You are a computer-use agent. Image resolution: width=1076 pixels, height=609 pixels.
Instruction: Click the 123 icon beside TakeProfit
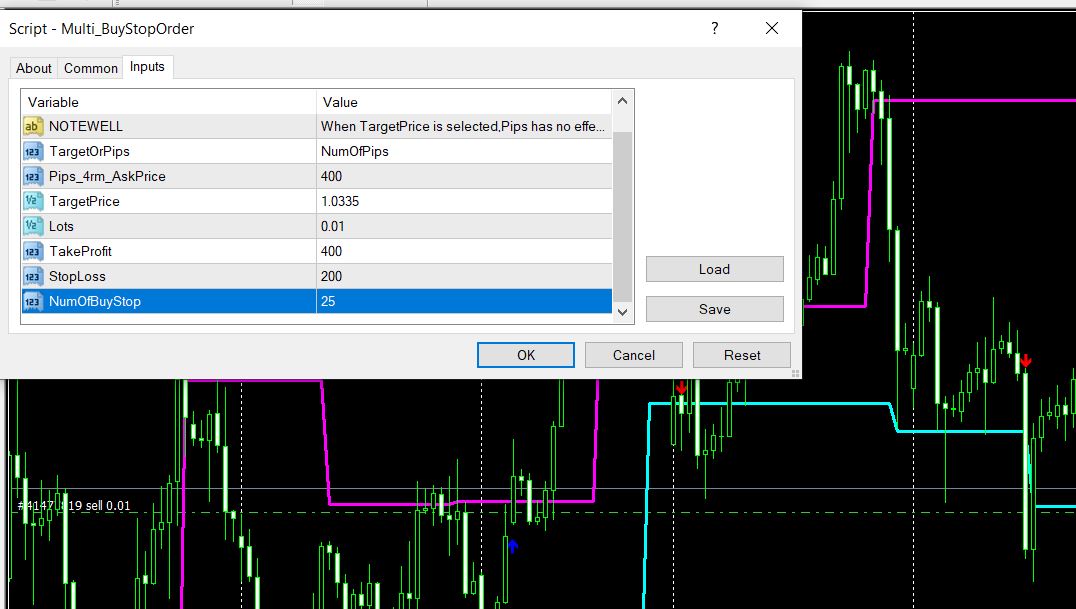point(34,251)
